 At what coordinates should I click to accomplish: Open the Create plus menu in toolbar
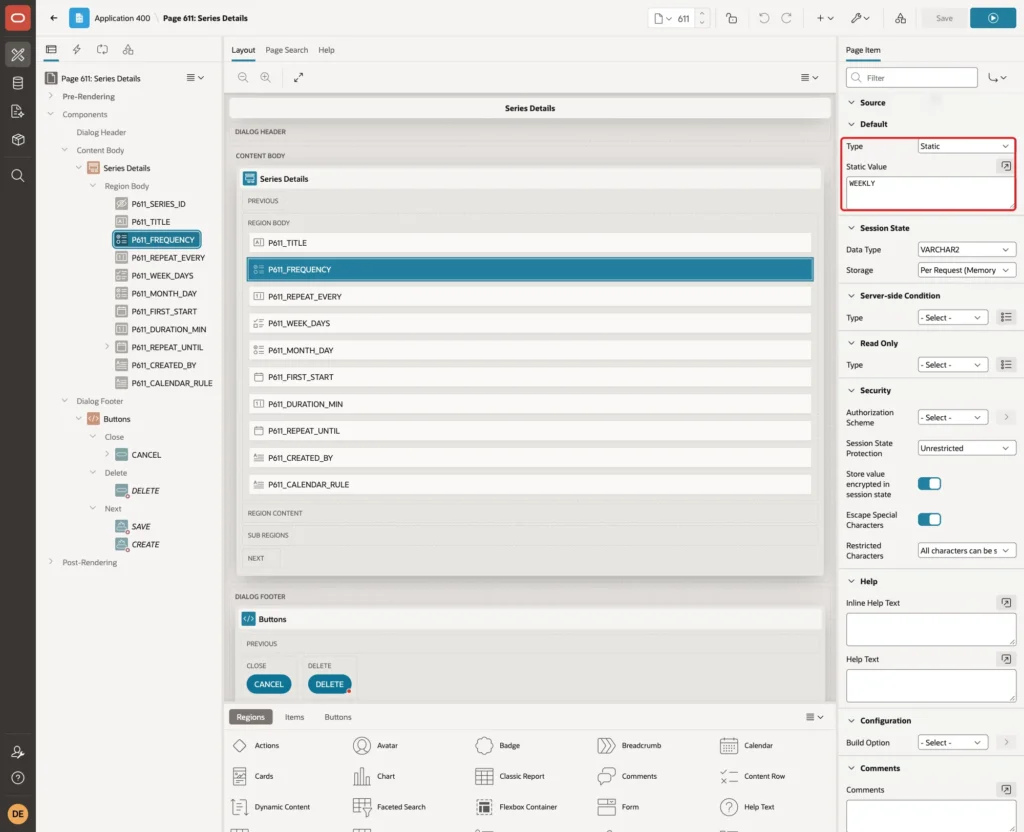click(x=824, y=18)
